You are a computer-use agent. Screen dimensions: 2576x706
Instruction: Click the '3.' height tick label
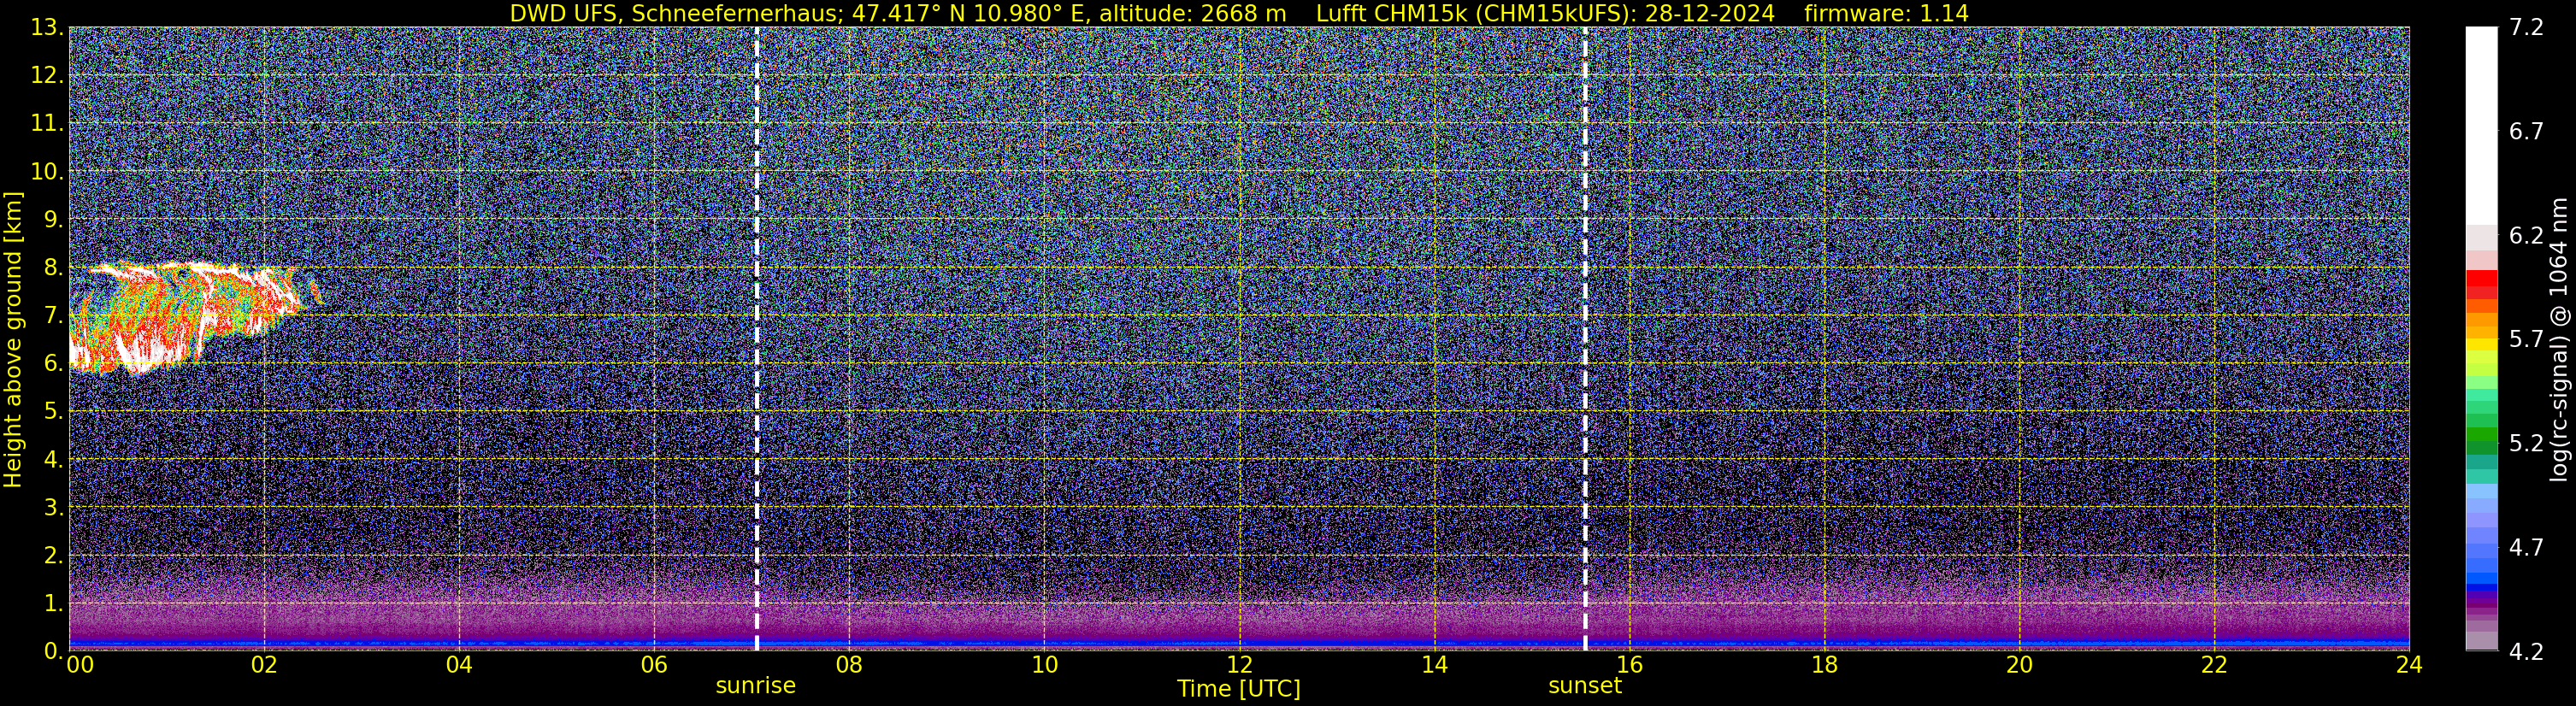53,507
